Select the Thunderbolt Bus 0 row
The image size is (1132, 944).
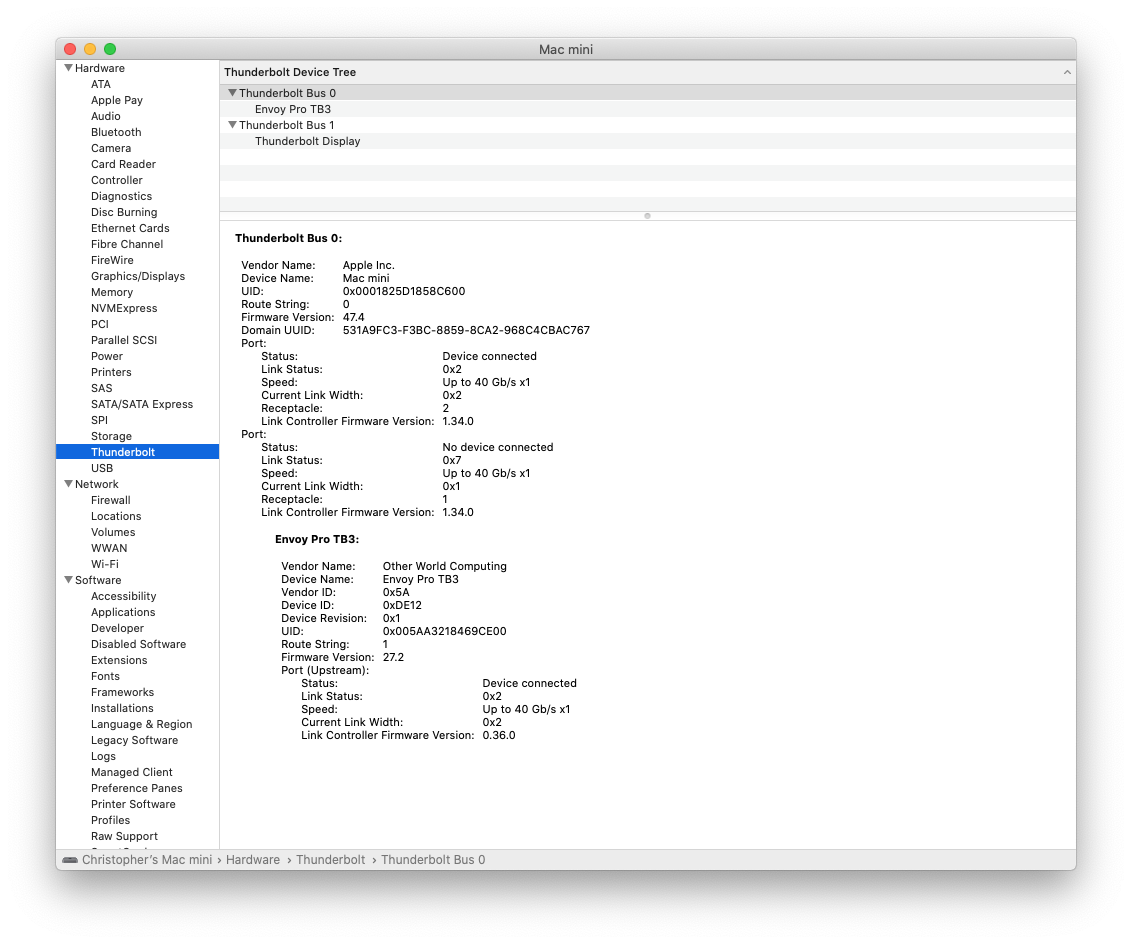[x=648, y=93]
